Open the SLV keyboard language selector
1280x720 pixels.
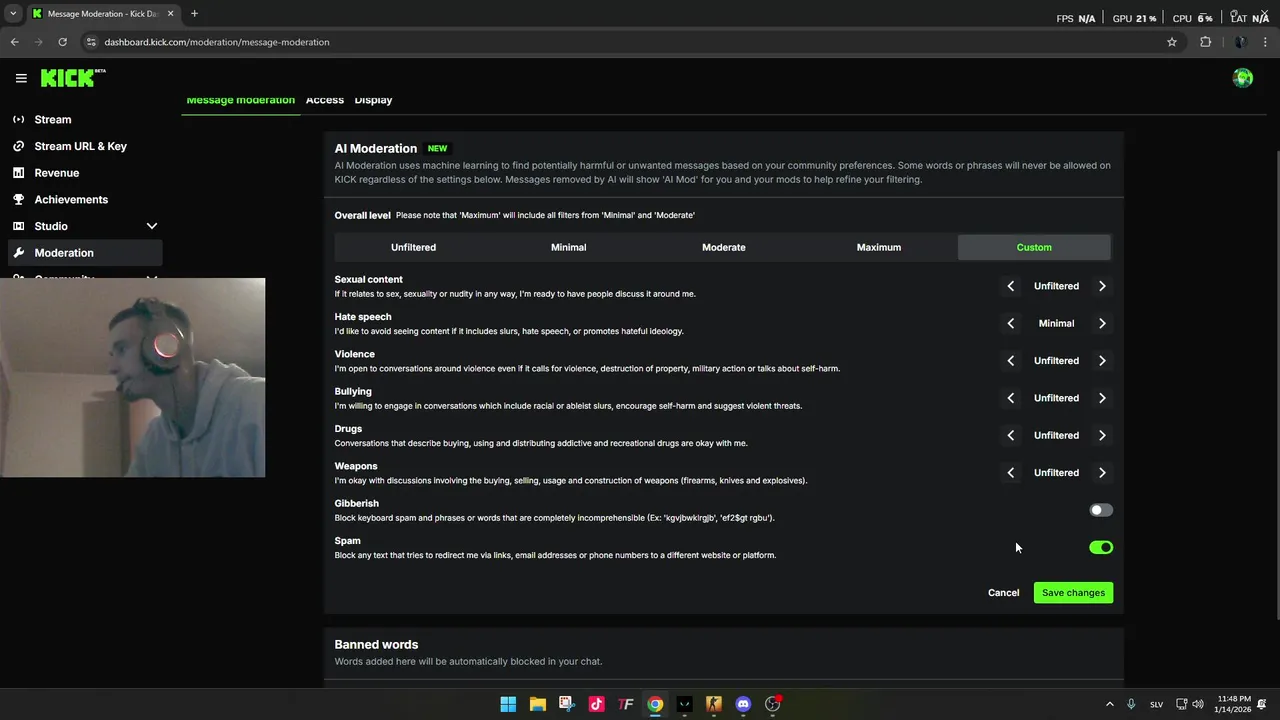tap(1156, 704)
